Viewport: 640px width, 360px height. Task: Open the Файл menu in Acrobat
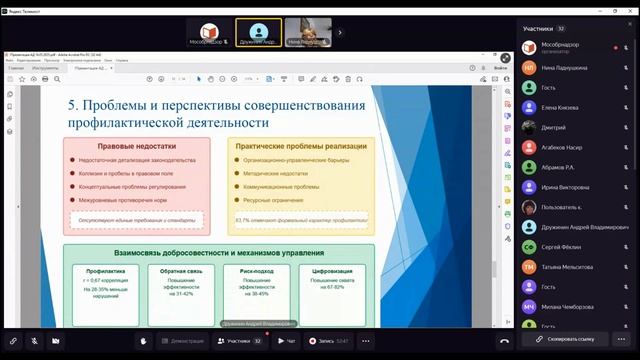pyautogui.click(x=9, y=60)
